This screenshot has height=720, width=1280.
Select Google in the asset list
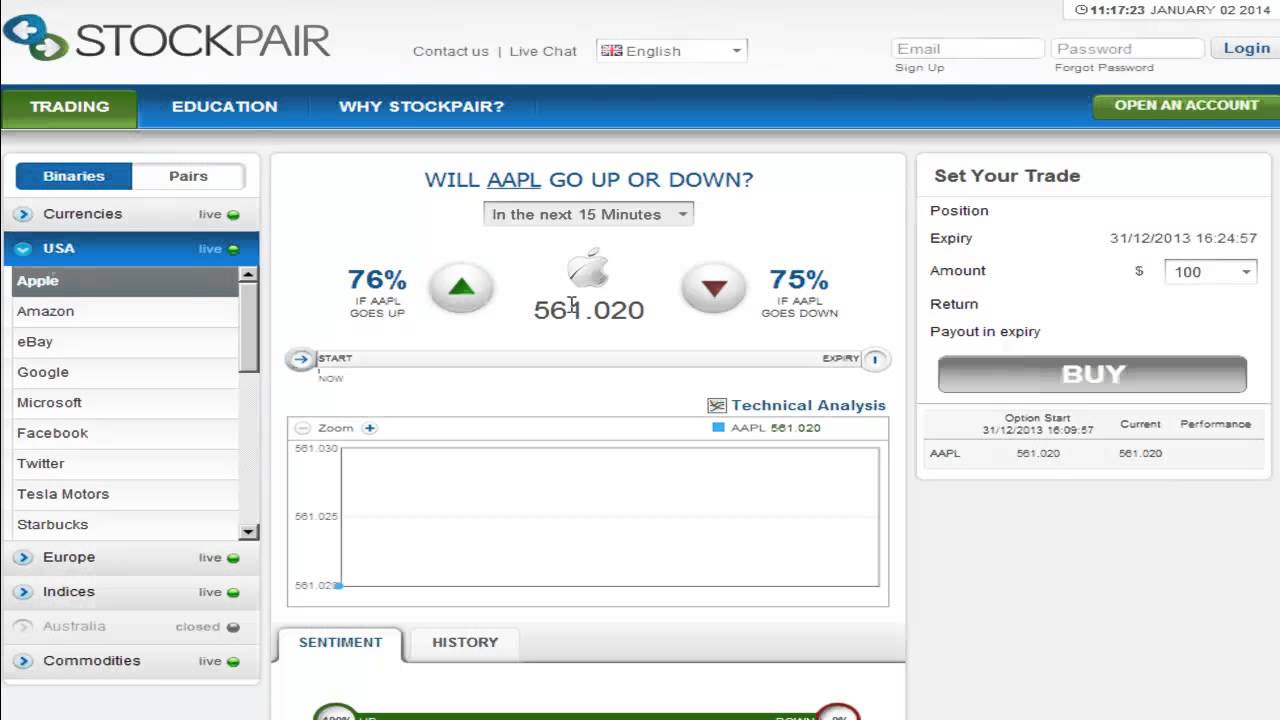(x=125, y=372)
